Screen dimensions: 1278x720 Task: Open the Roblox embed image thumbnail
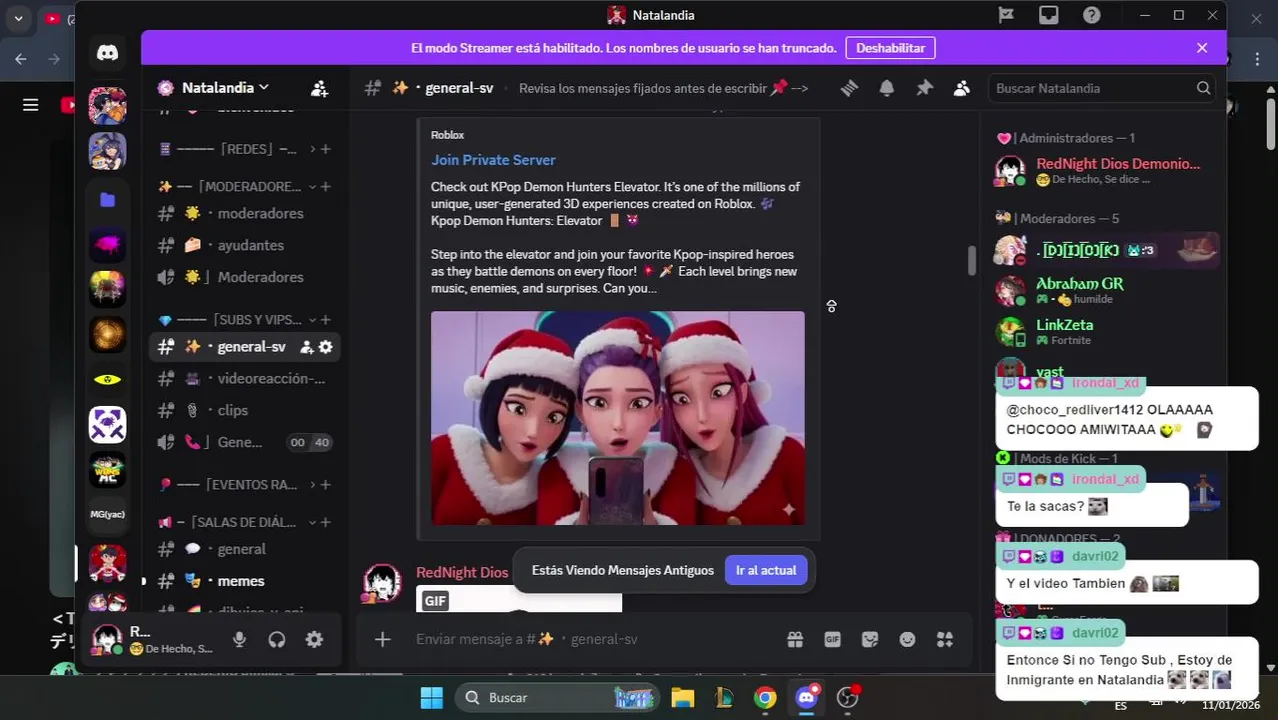(617, 418)
